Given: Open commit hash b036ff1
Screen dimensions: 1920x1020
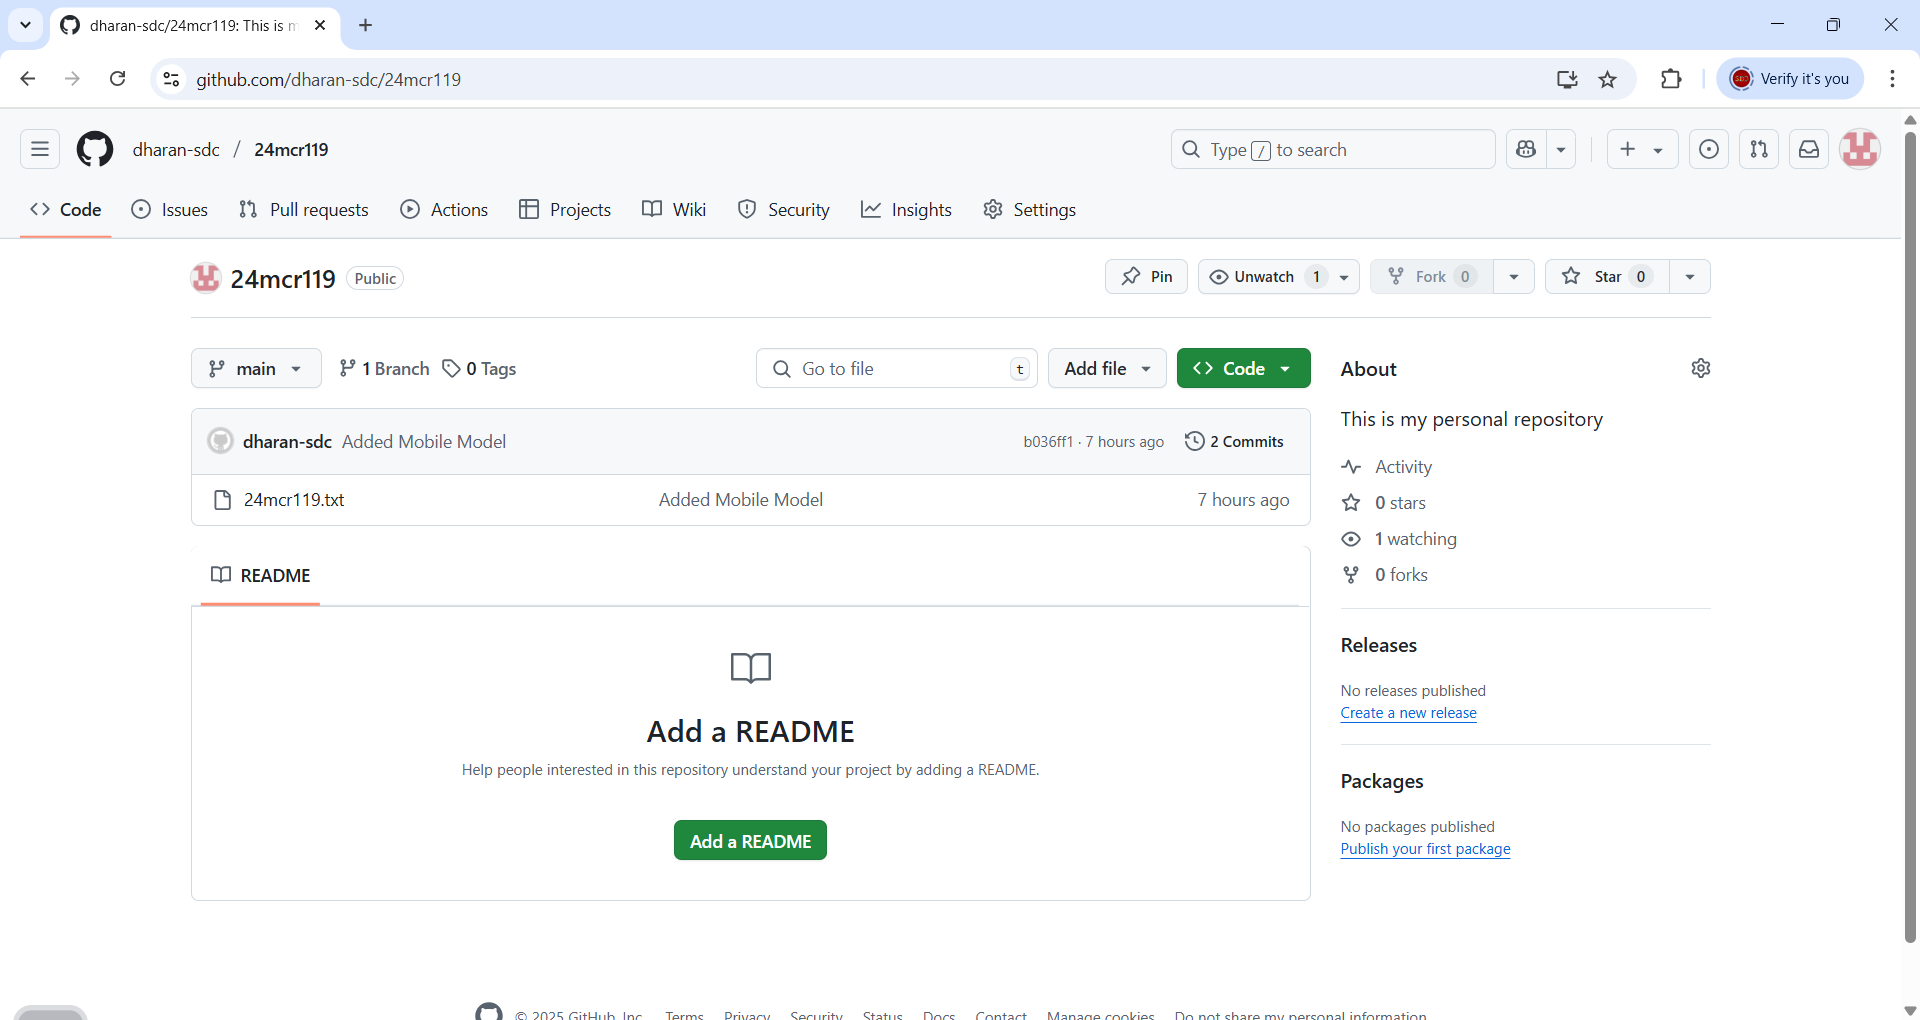Looking at the screenshot, I should click(x=1047, y=441).
